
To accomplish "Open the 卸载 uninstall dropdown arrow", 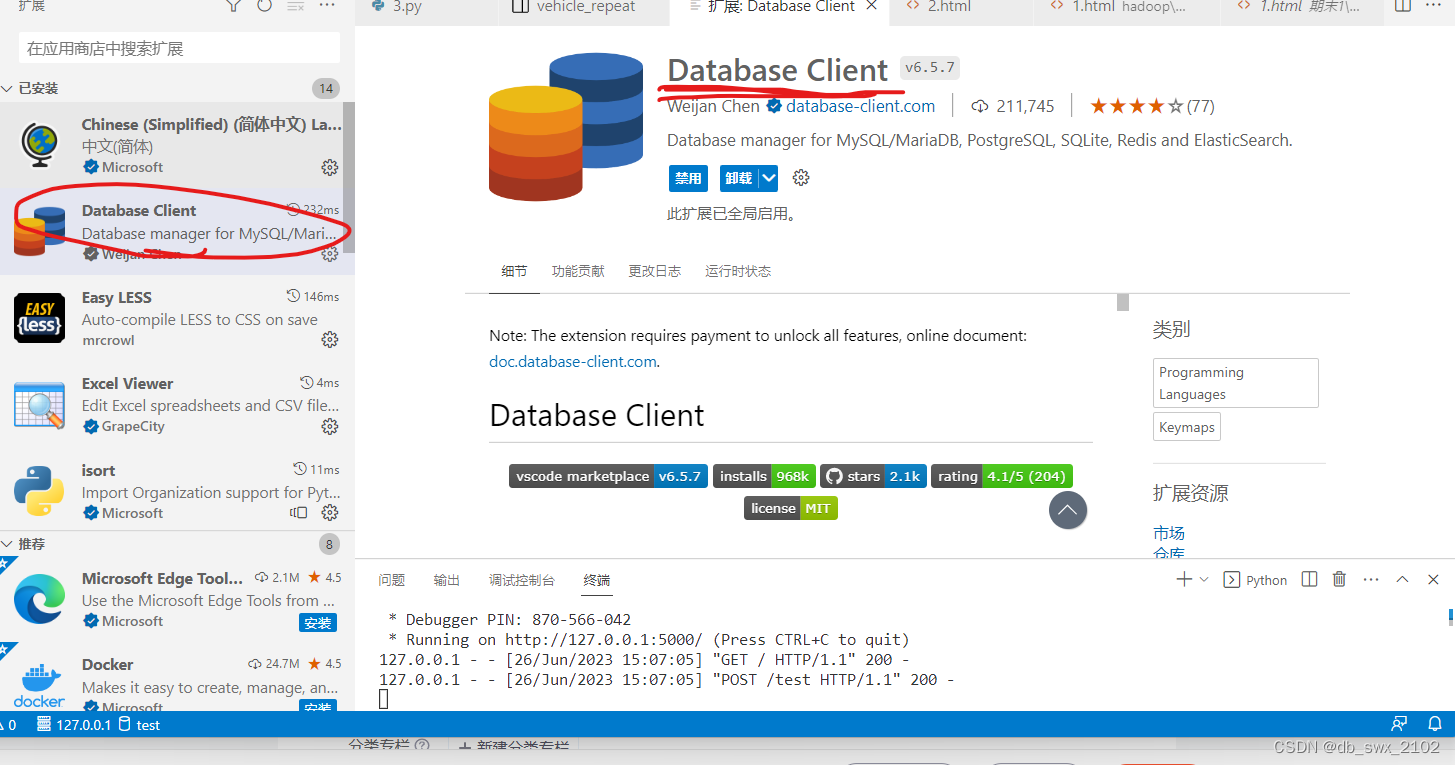I will click(x=766, y=177).
